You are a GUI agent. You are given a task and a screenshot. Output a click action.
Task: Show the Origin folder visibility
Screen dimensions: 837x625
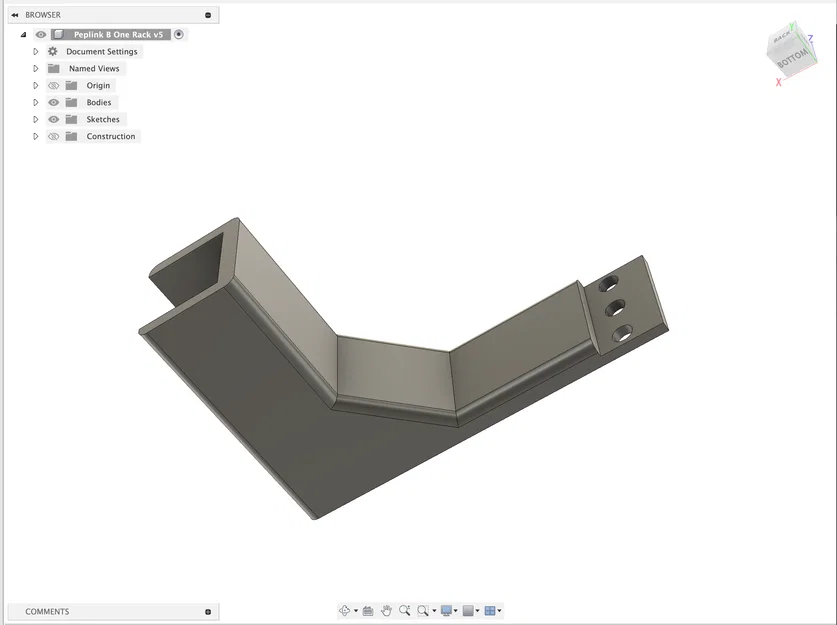pos(53,85)
